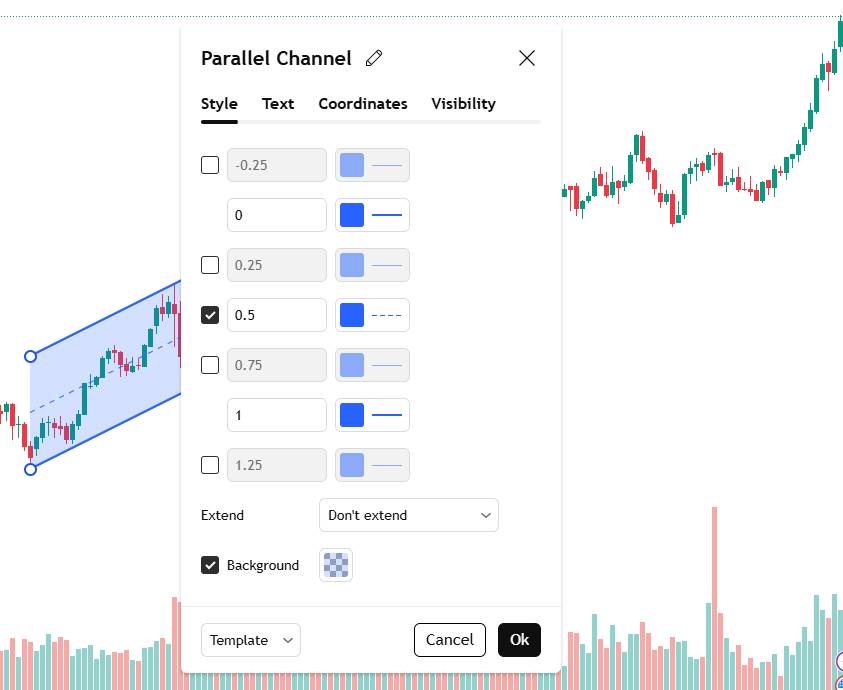This screenshot has height=690, width=843.
Task: Uncheck the 0.5 level checkbox
Action: [x=210, y=315]
